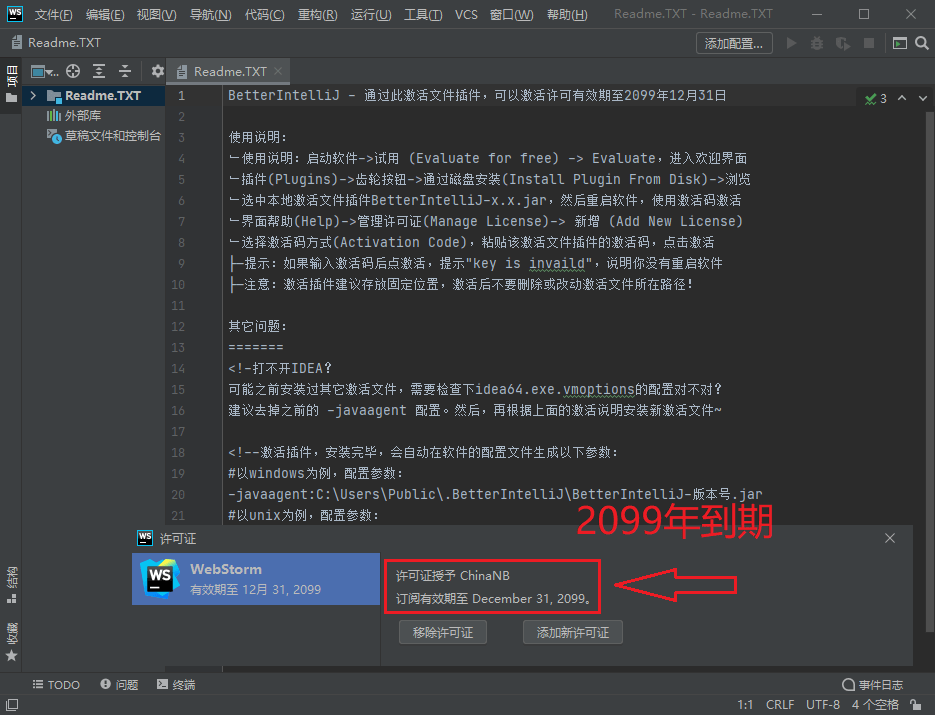
Task: Open the 导航(N) menu
Action: [x=210, y=14]
